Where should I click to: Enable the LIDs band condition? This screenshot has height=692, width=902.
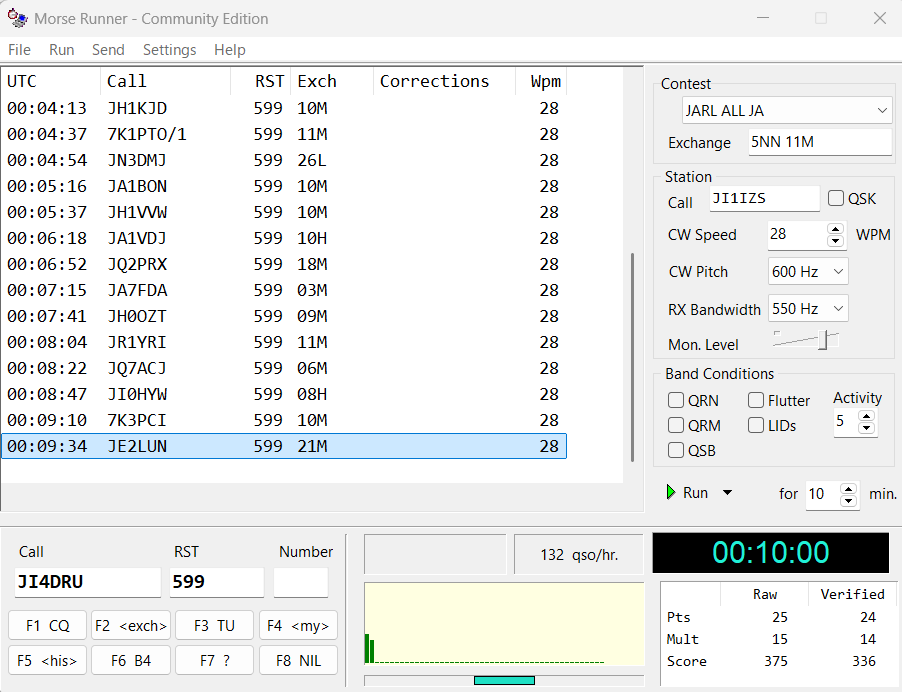(756, 425)
